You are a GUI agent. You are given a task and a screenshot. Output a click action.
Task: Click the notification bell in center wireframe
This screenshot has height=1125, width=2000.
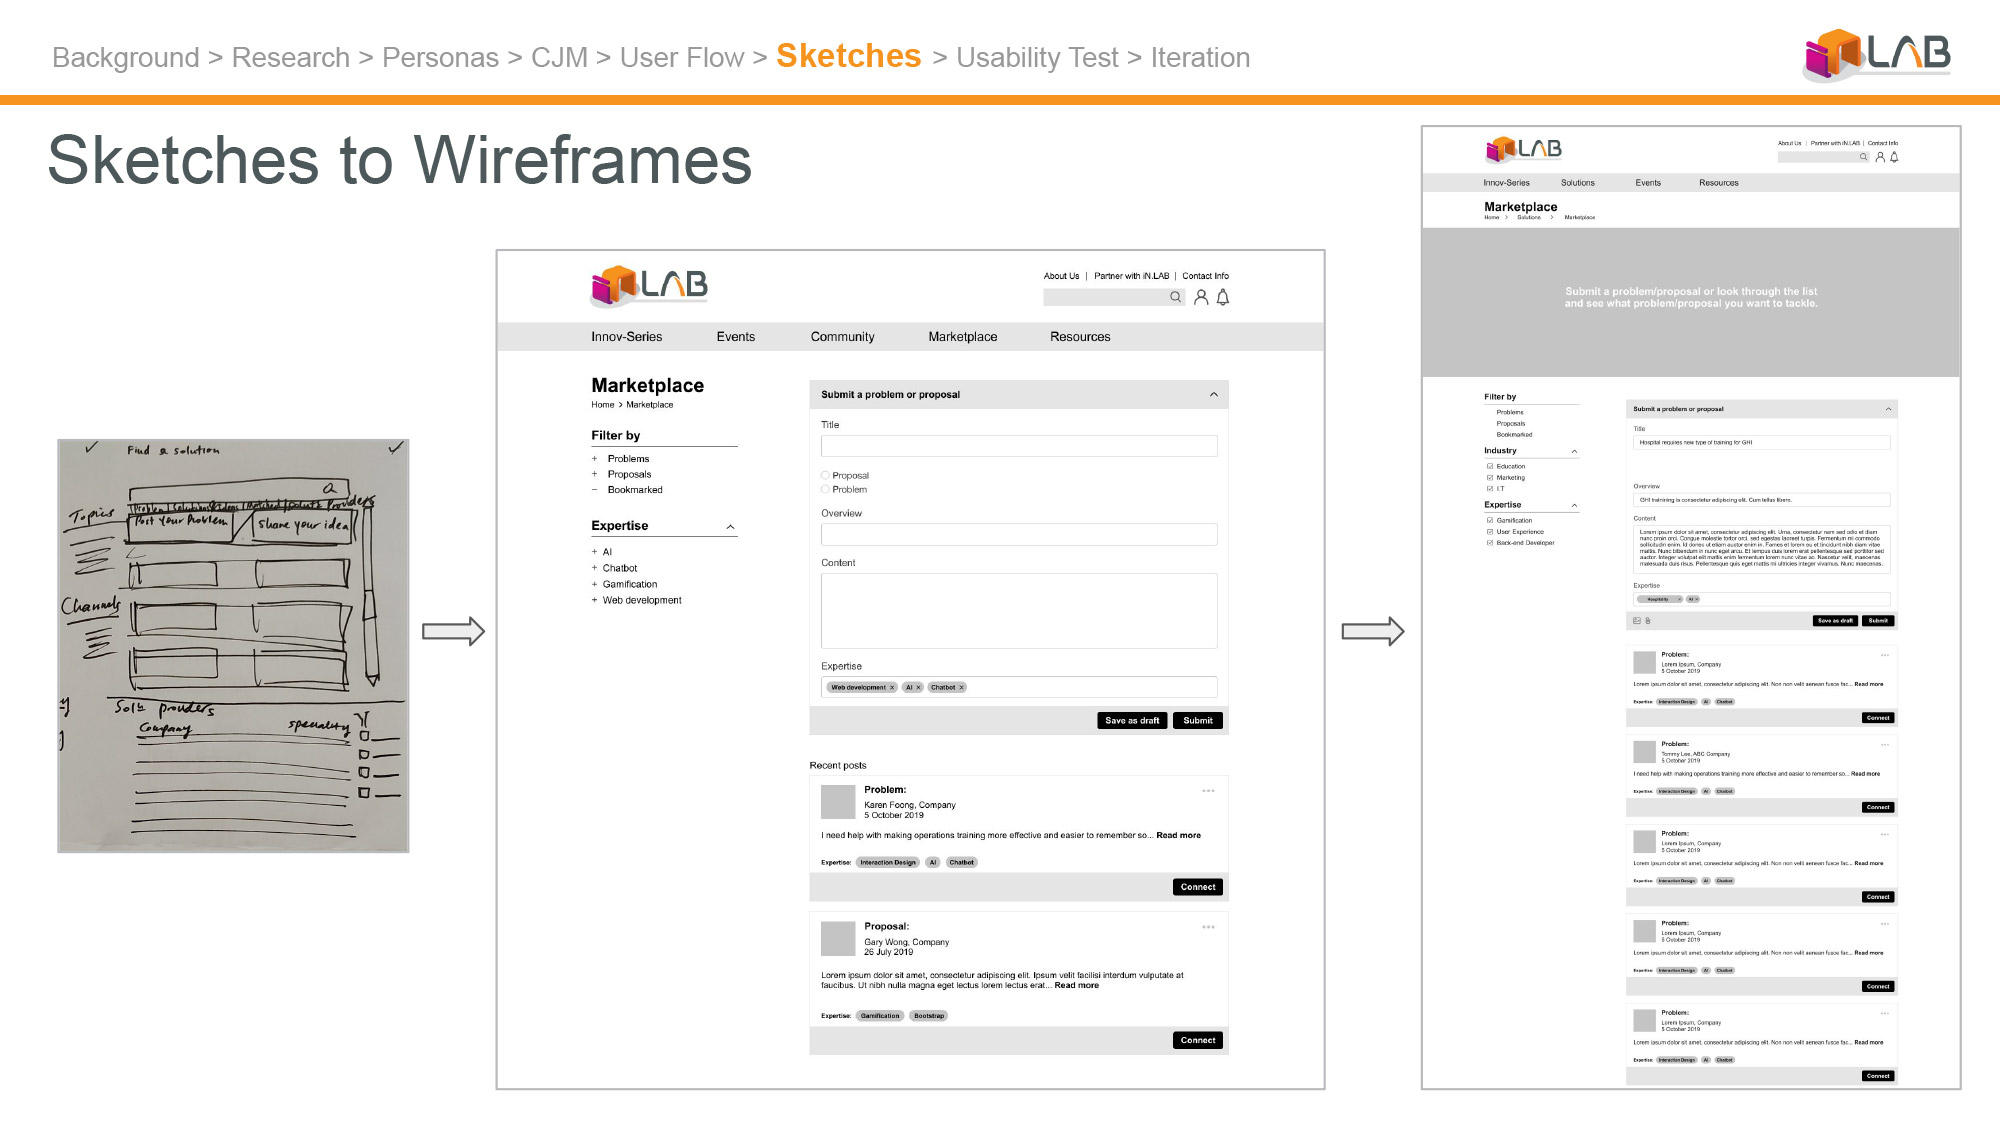[x=1223, y=297]
